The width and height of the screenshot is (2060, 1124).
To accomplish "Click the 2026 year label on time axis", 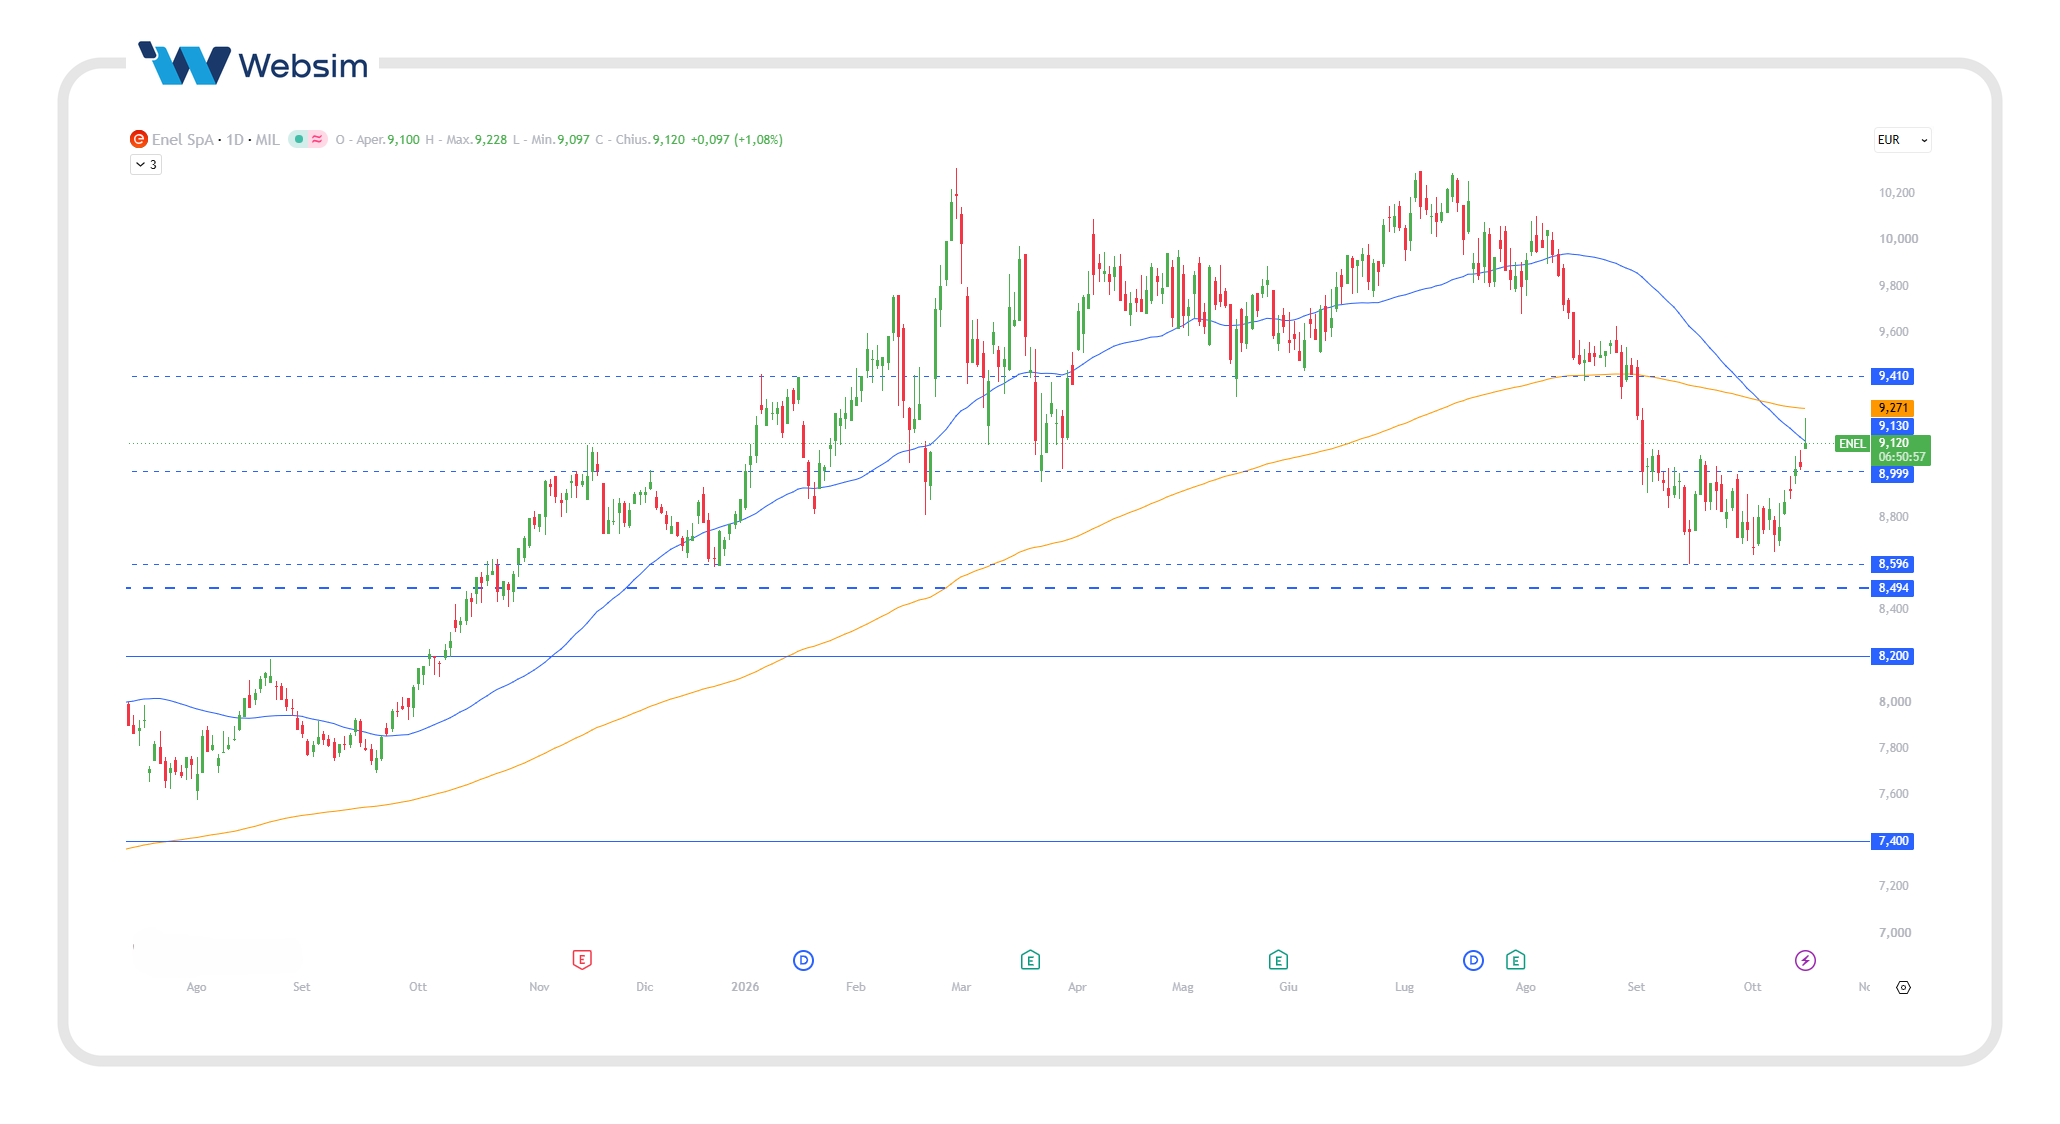I will pos(745,987).
